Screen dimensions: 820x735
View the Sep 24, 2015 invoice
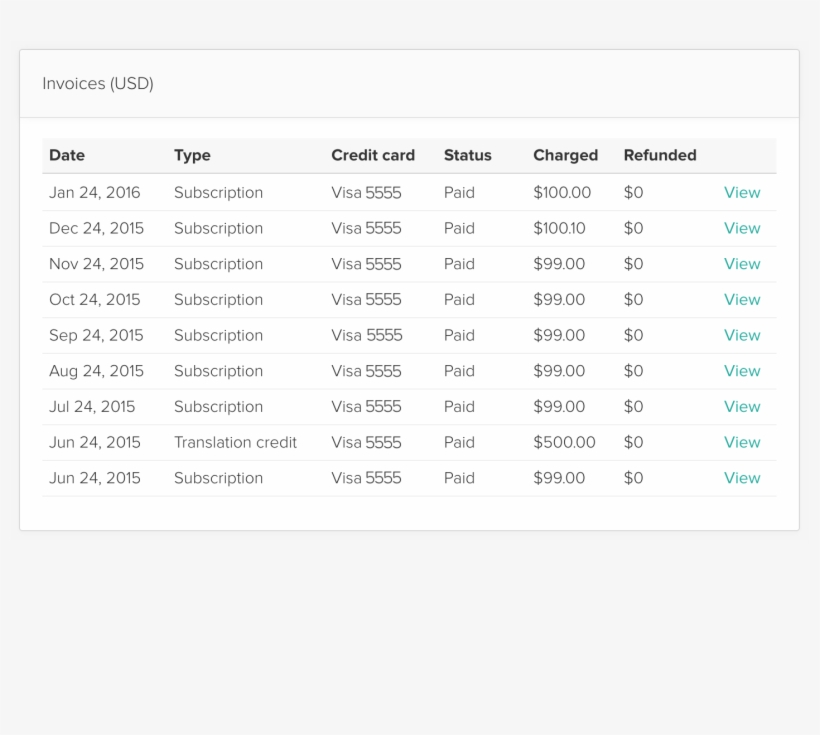tap(742, 335)
